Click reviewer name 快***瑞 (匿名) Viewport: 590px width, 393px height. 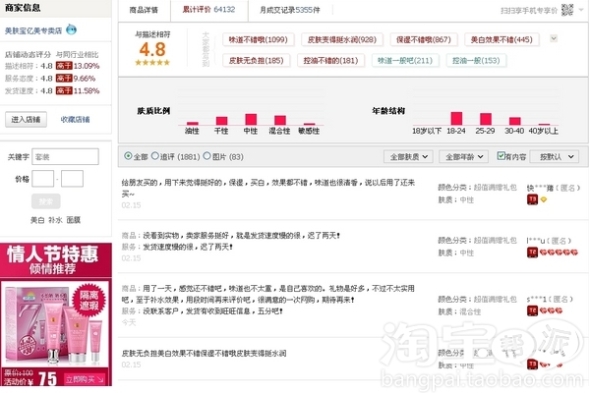554,188
